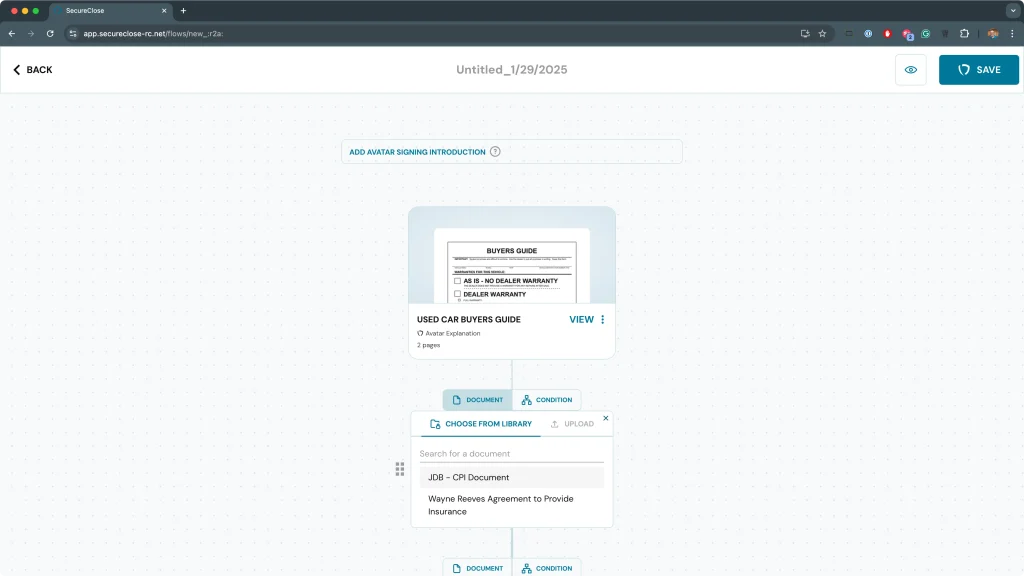Open the Buyers Guide document thumbnail
The width and height of the screenshot is (1024, 576).
point(511,265)
